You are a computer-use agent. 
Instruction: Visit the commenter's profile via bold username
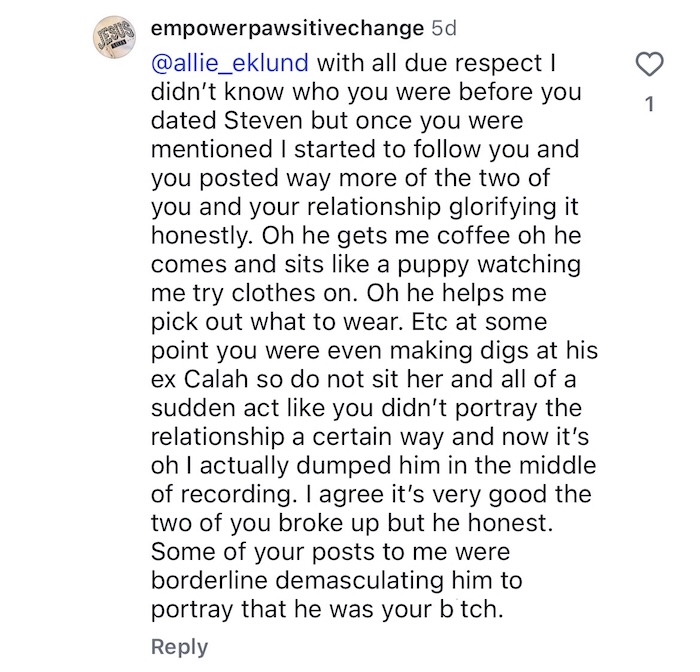click(288, 29)
